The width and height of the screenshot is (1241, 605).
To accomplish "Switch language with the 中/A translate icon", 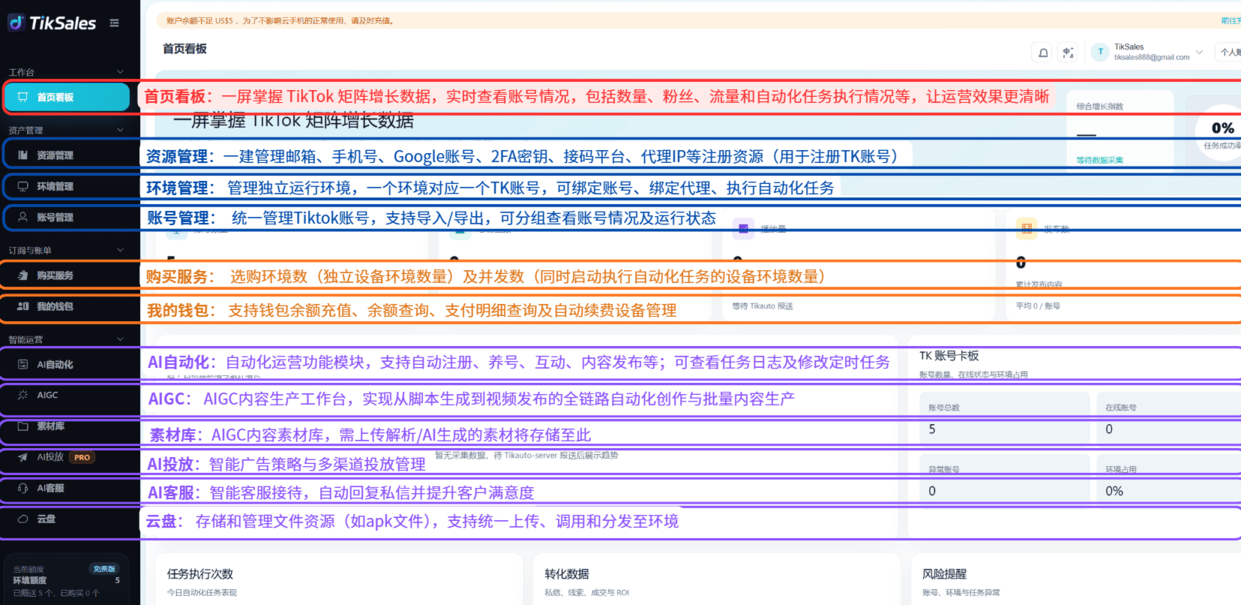I will 1068,52.
